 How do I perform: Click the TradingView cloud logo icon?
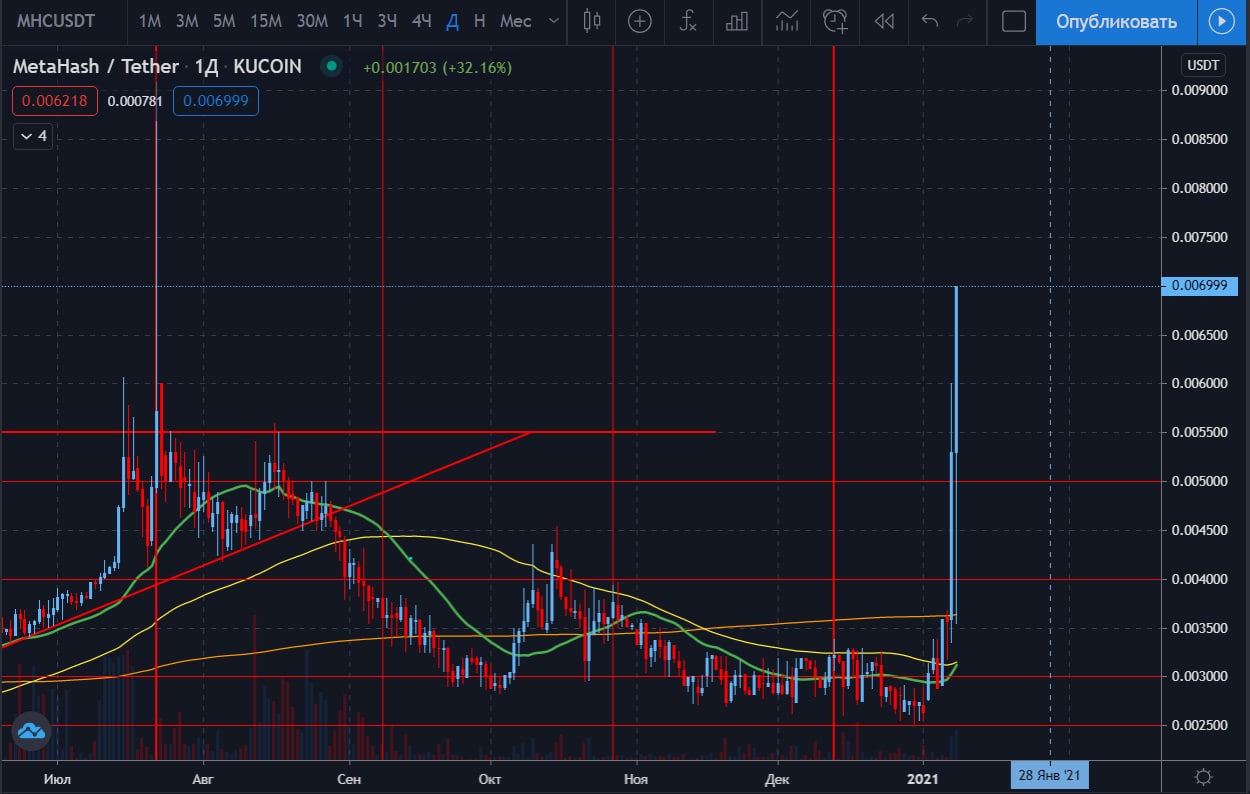pyautogui.click(x=31, y=731)
